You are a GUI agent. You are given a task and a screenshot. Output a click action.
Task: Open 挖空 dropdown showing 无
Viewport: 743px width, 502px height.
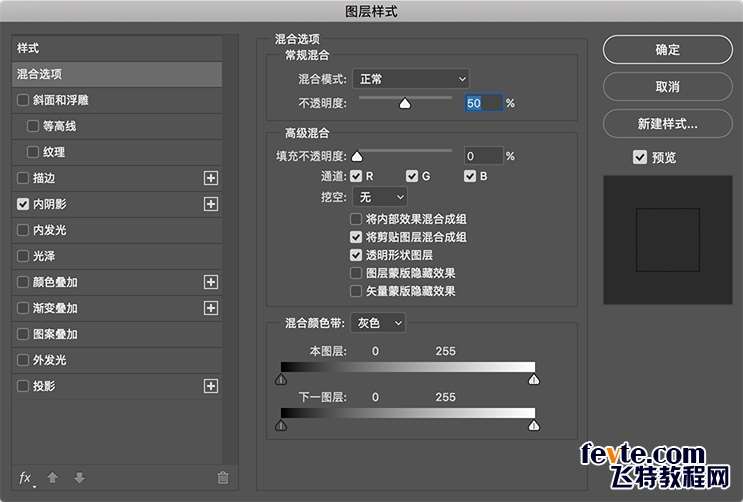[x=380, y=197]
